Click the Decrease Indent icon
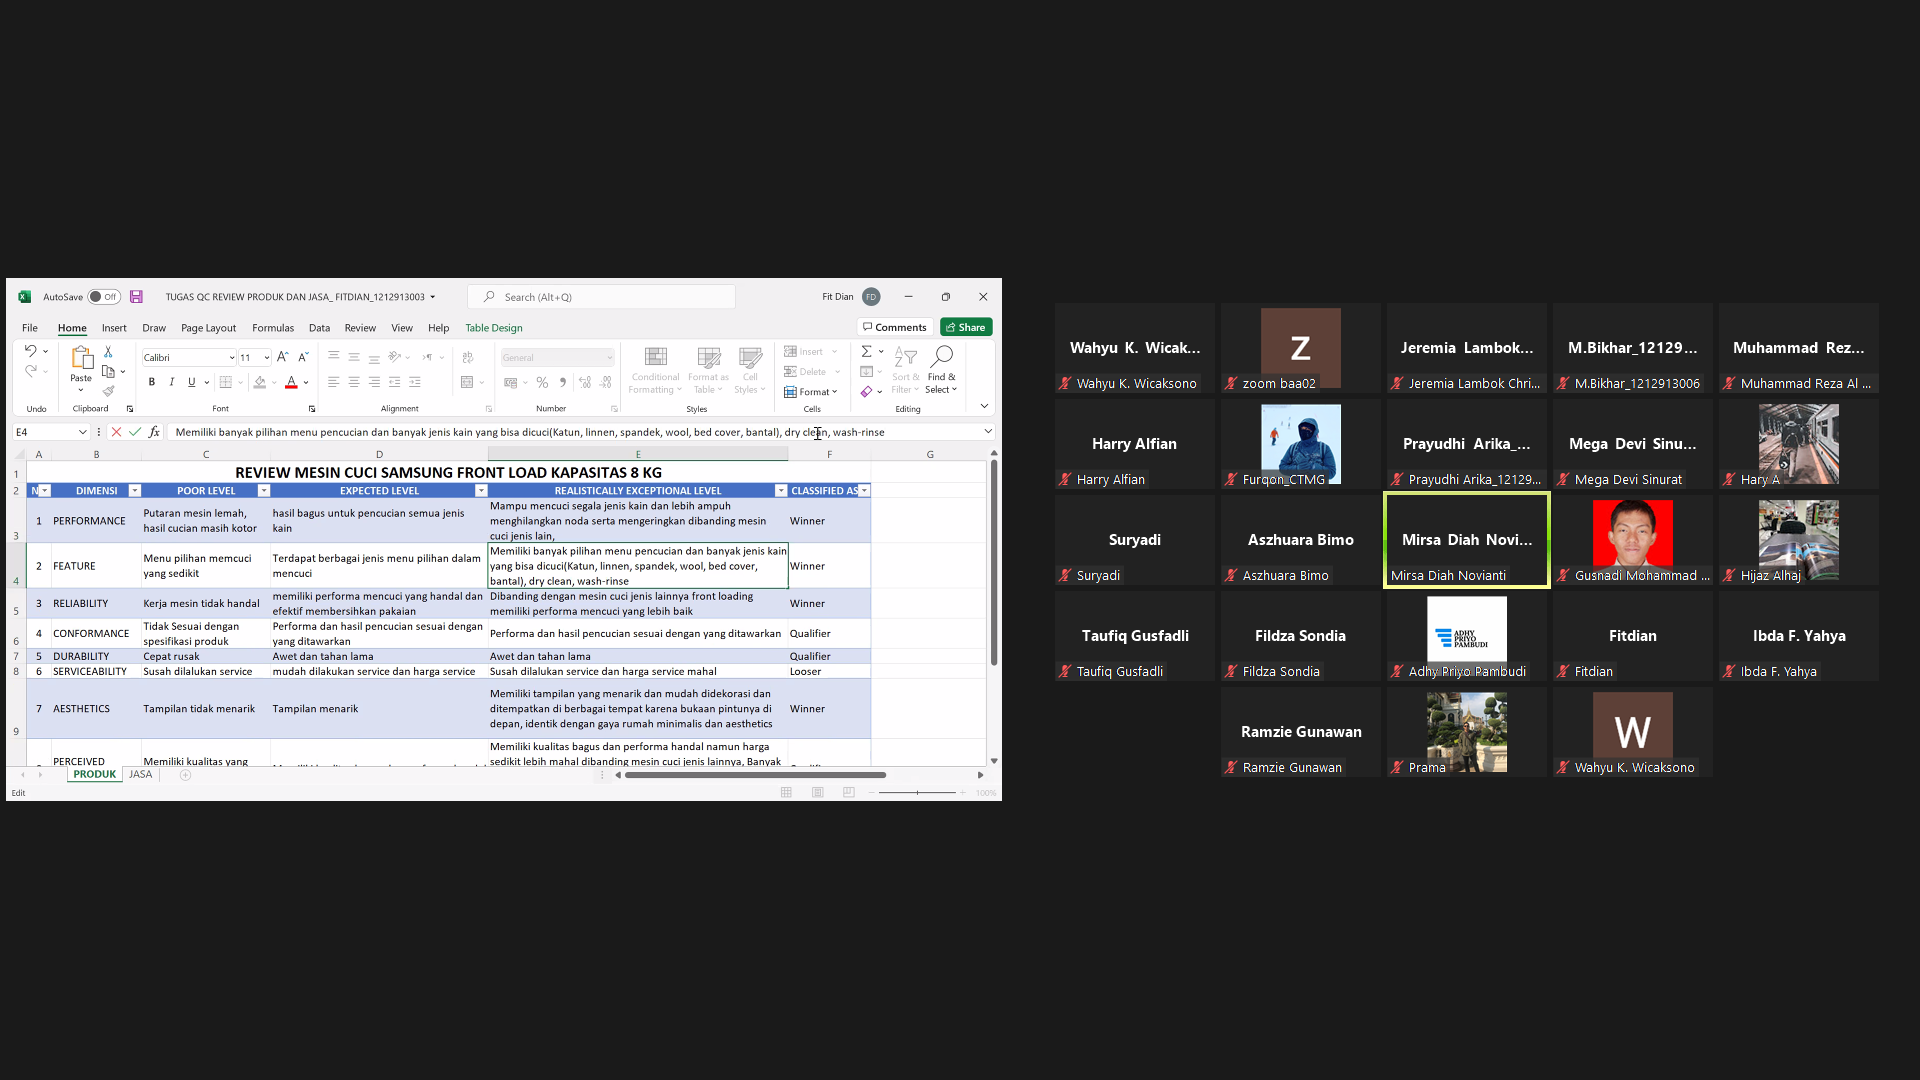 tap(395, 382)
